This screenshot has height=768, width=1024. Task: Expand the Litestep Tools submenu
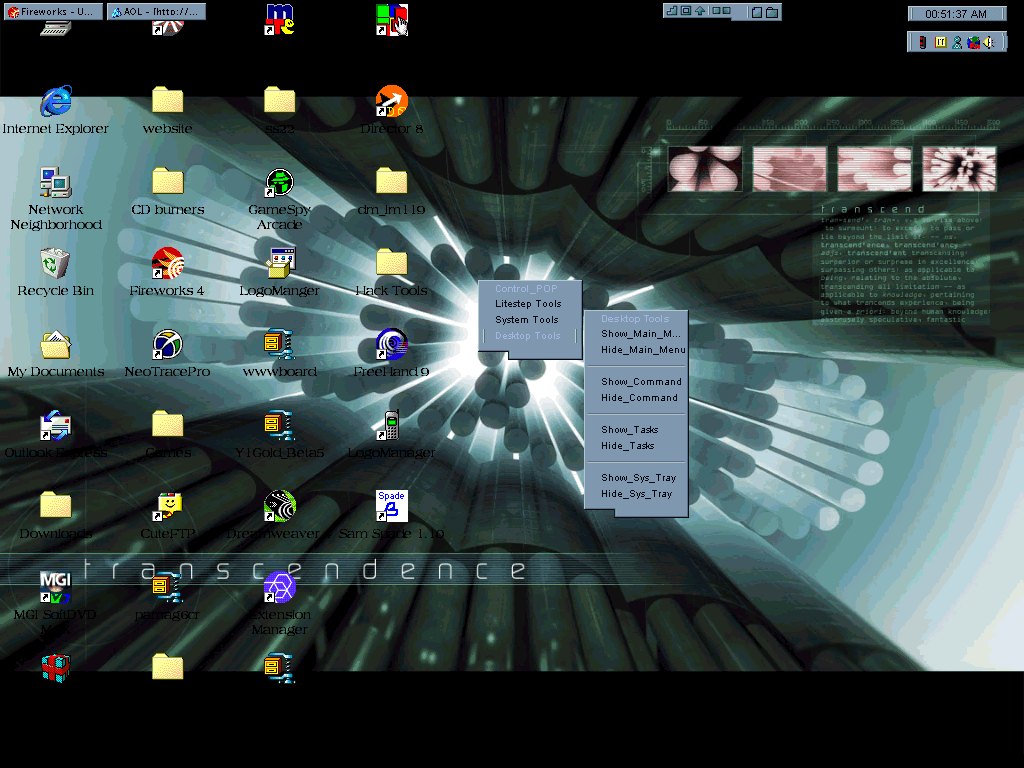click(528, 304)
